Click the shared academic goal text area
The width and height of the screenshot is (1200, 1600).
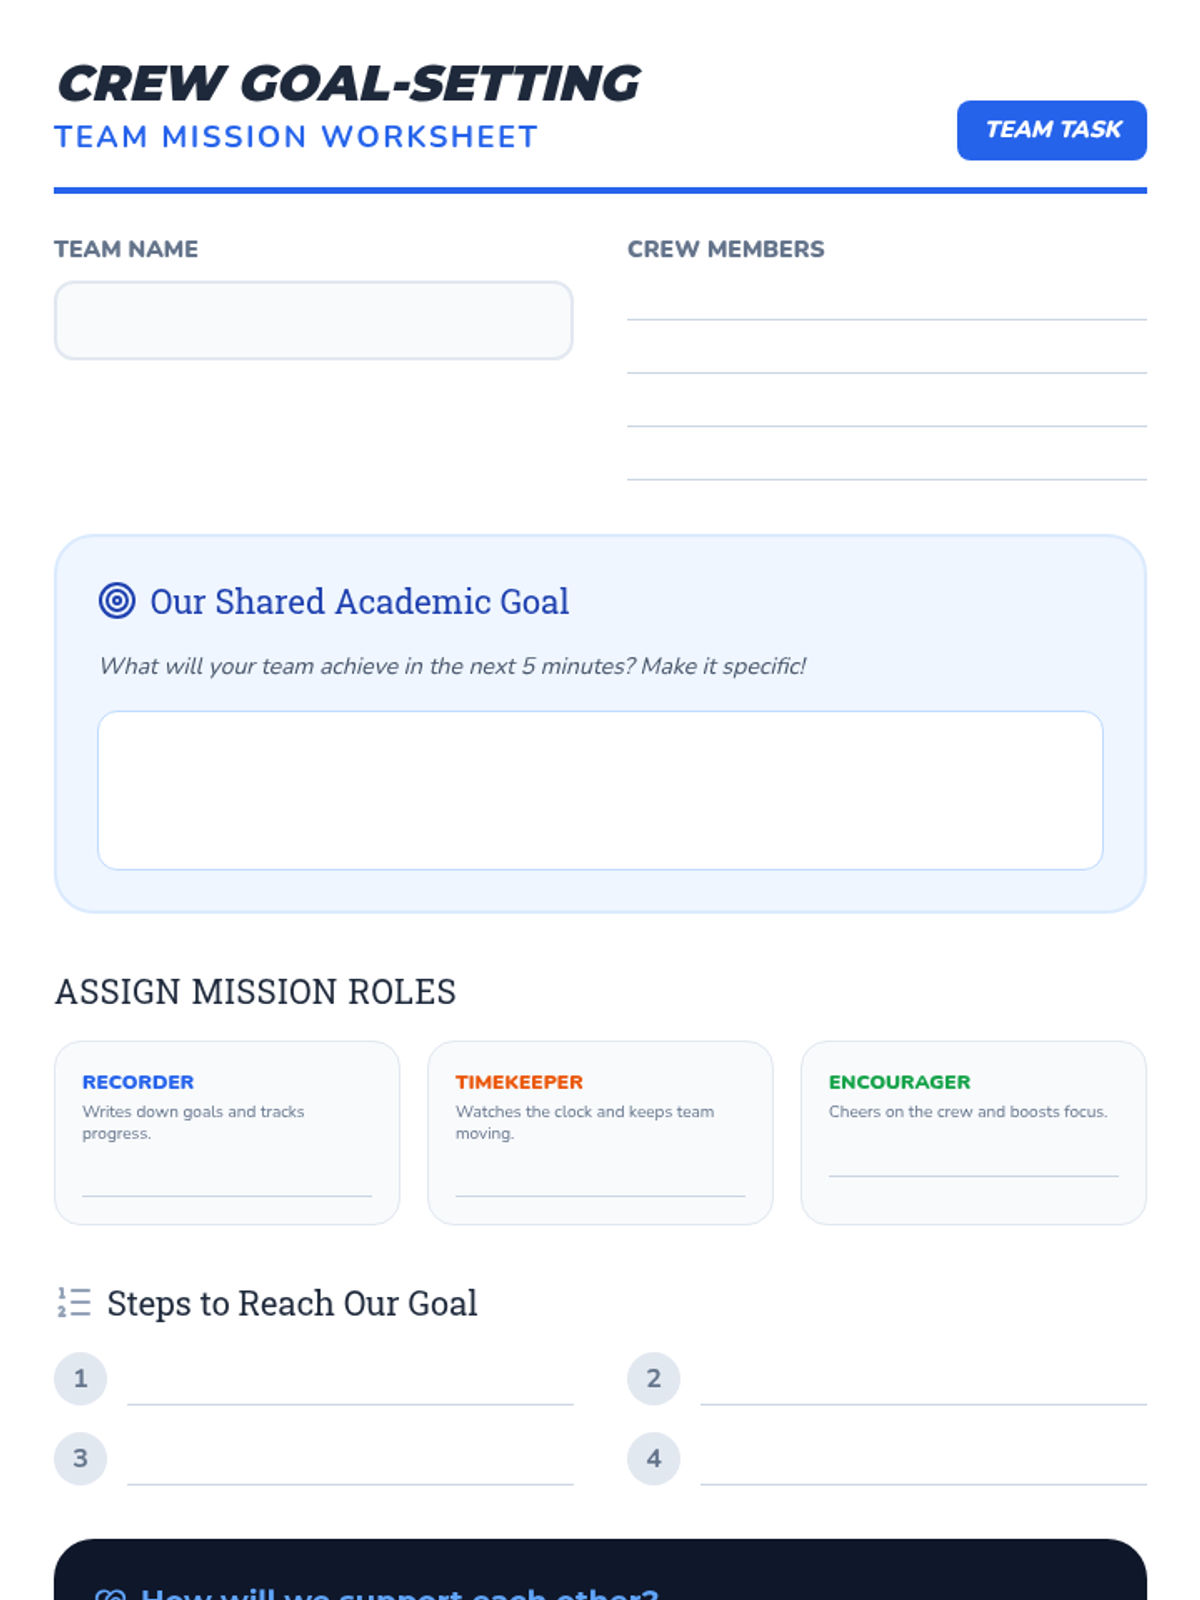pyautogui.click(x=600, y=790)
